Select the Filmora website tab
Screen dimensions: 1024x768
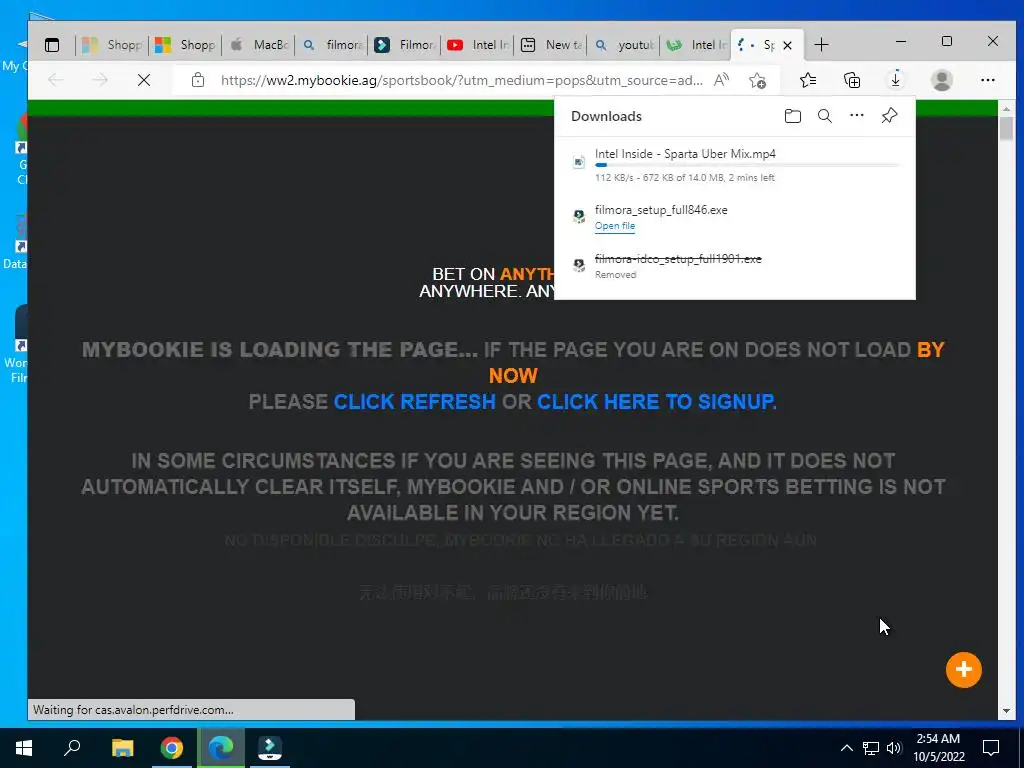click(404, 44)
